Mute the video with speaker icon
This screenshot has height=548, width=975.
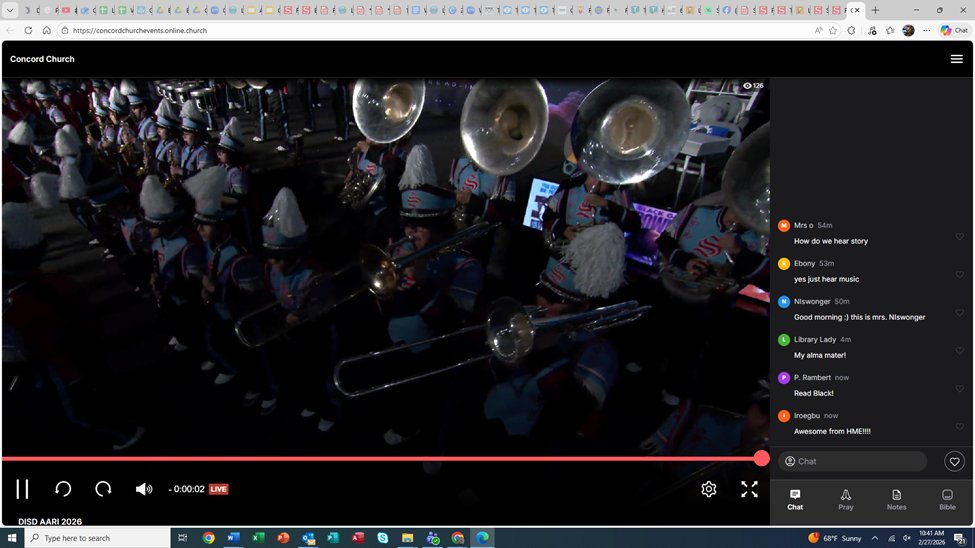144,489
